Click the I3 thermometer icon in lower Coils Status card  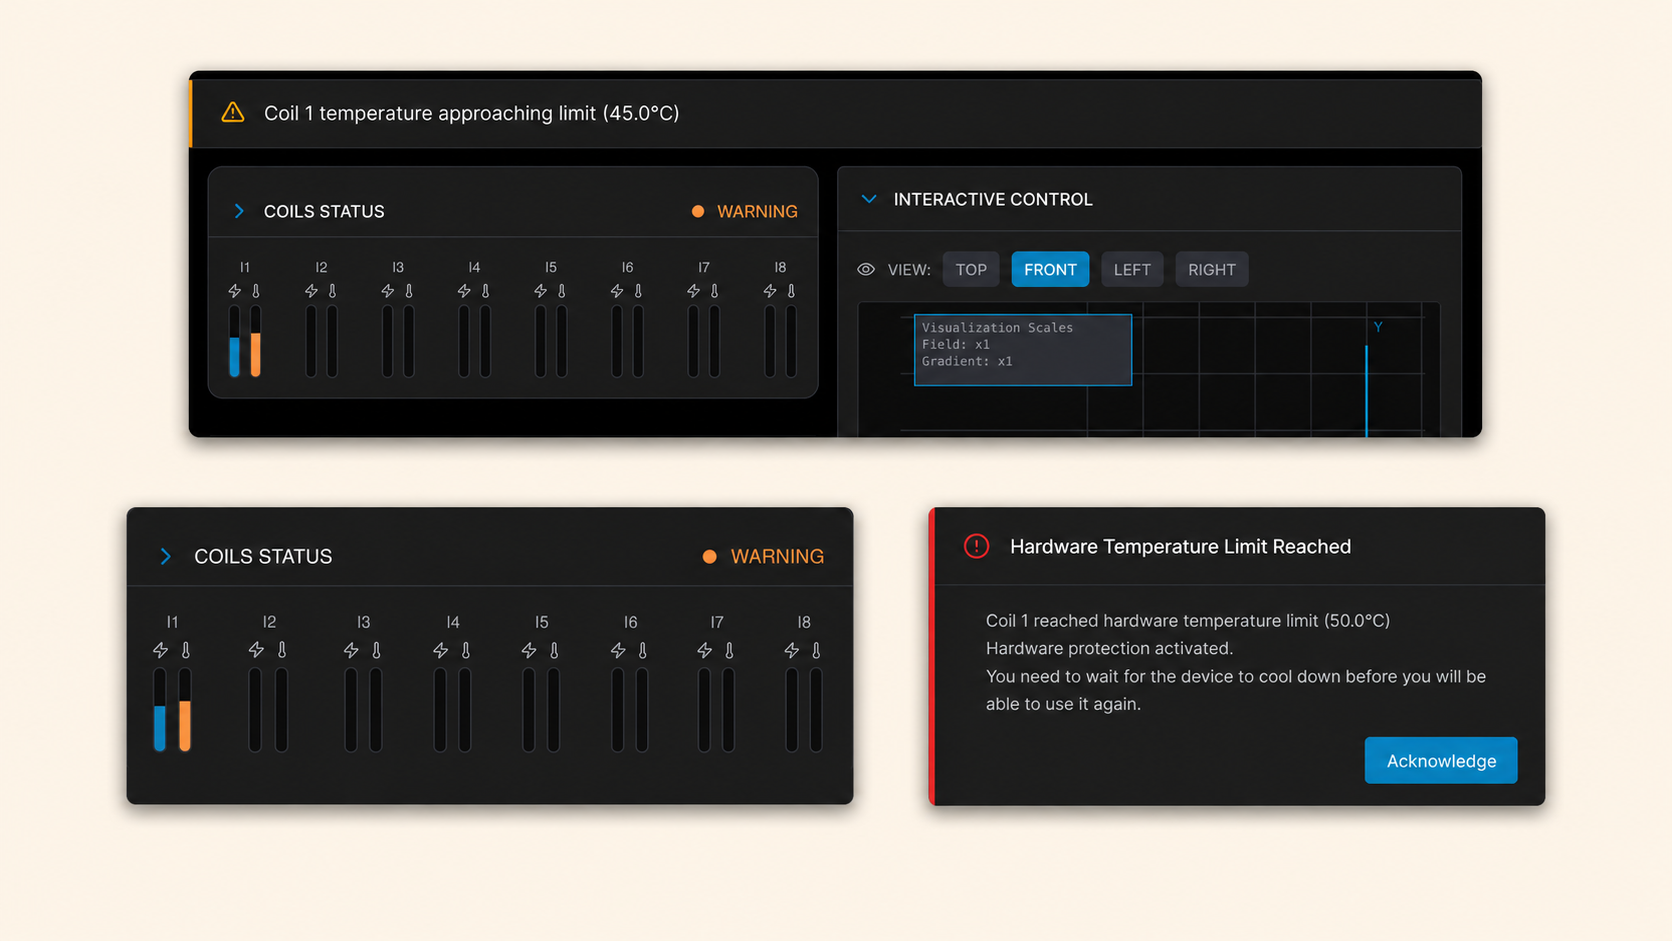pos(377,650)
